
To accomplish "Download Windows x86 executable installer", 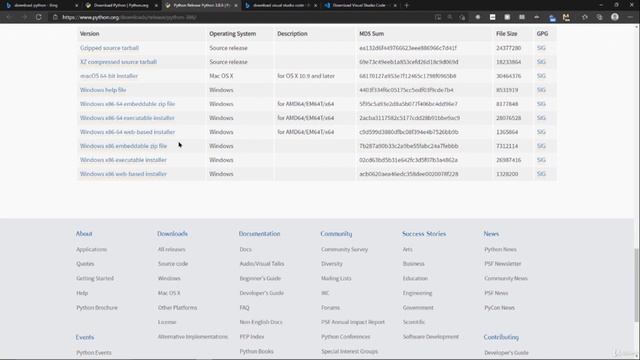I will pos(123,160).
